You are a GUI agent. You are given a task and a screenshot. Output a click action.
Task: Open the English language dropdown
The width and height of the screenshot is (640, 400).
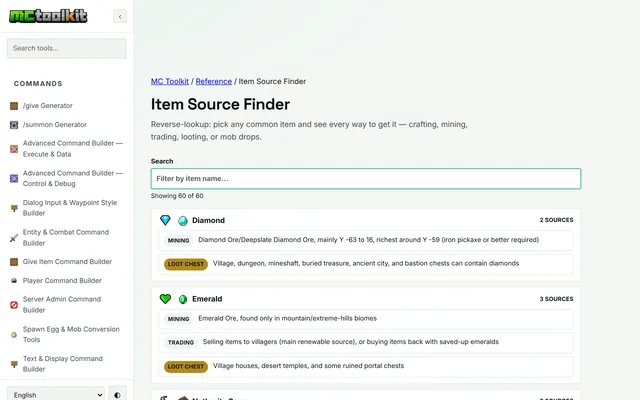point(56,395)
